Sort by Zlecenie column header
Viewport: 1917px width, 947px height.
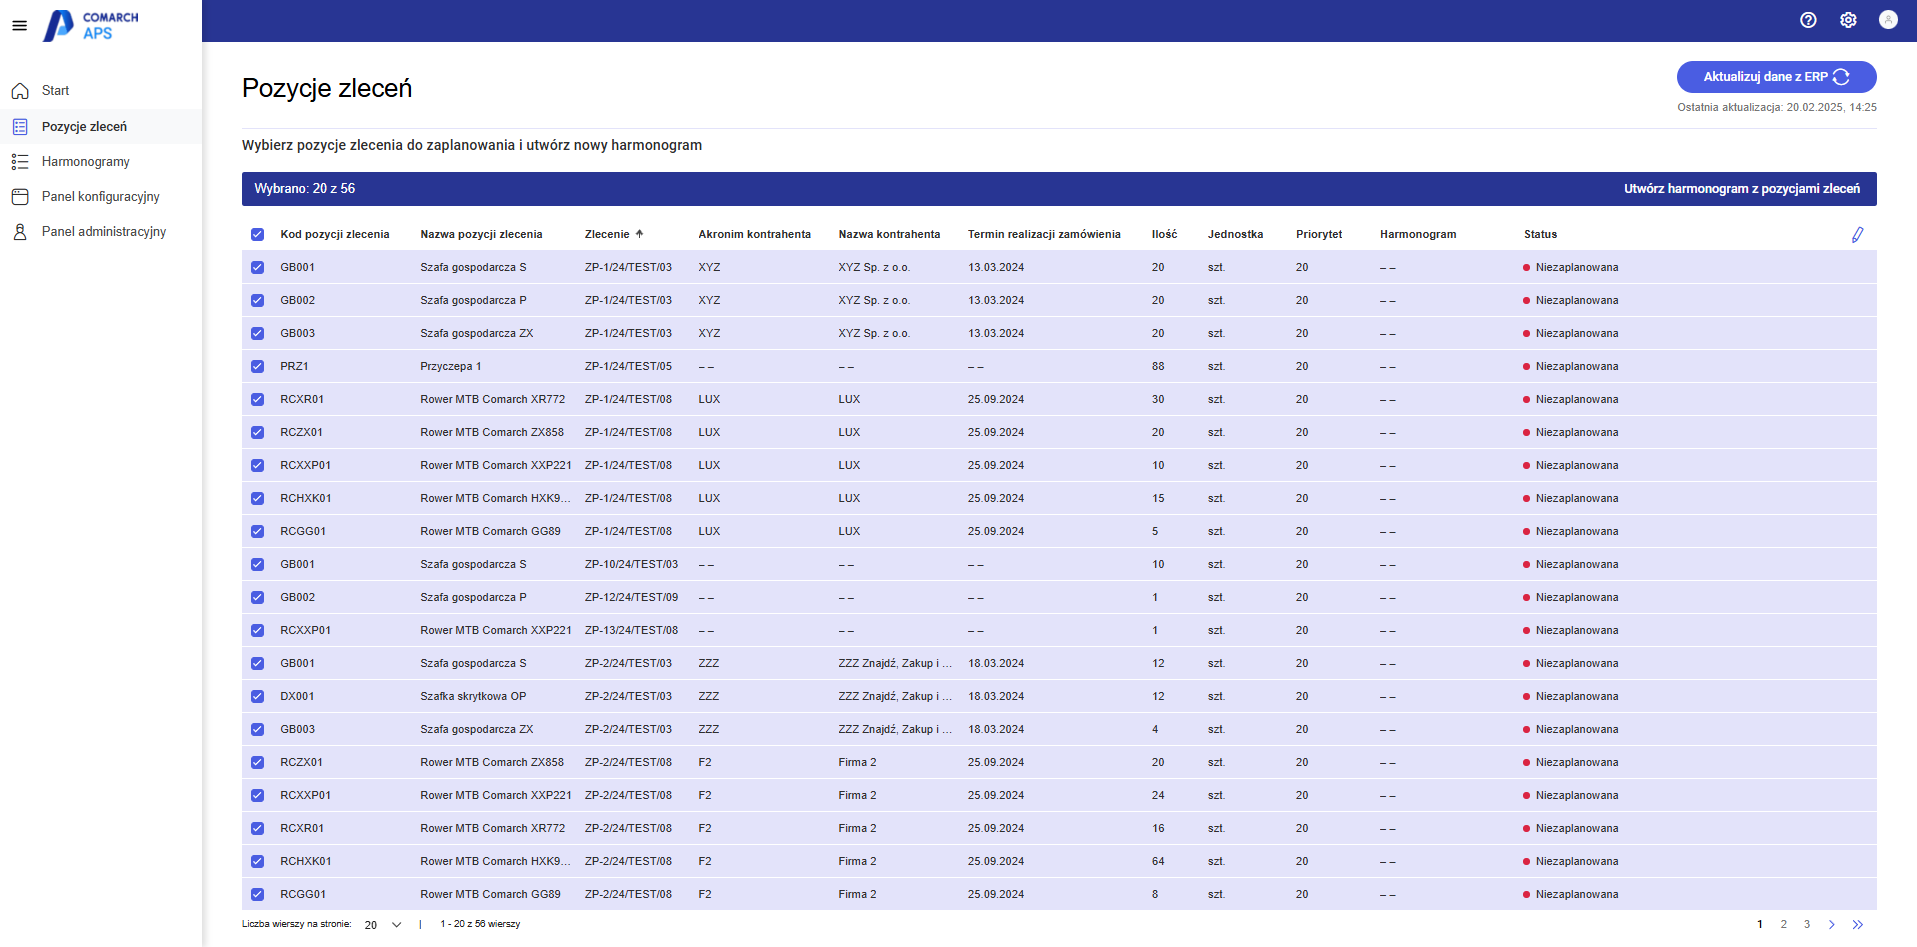607,235
